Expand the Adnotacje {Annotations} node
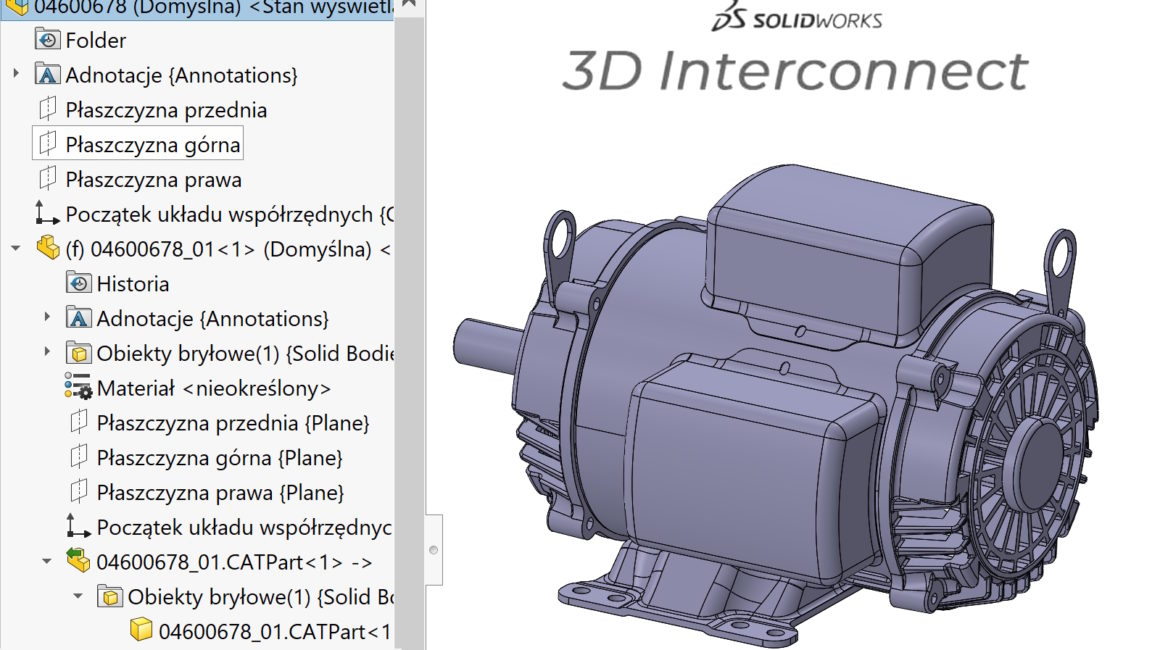The image size is (1160, 650). 16,74
